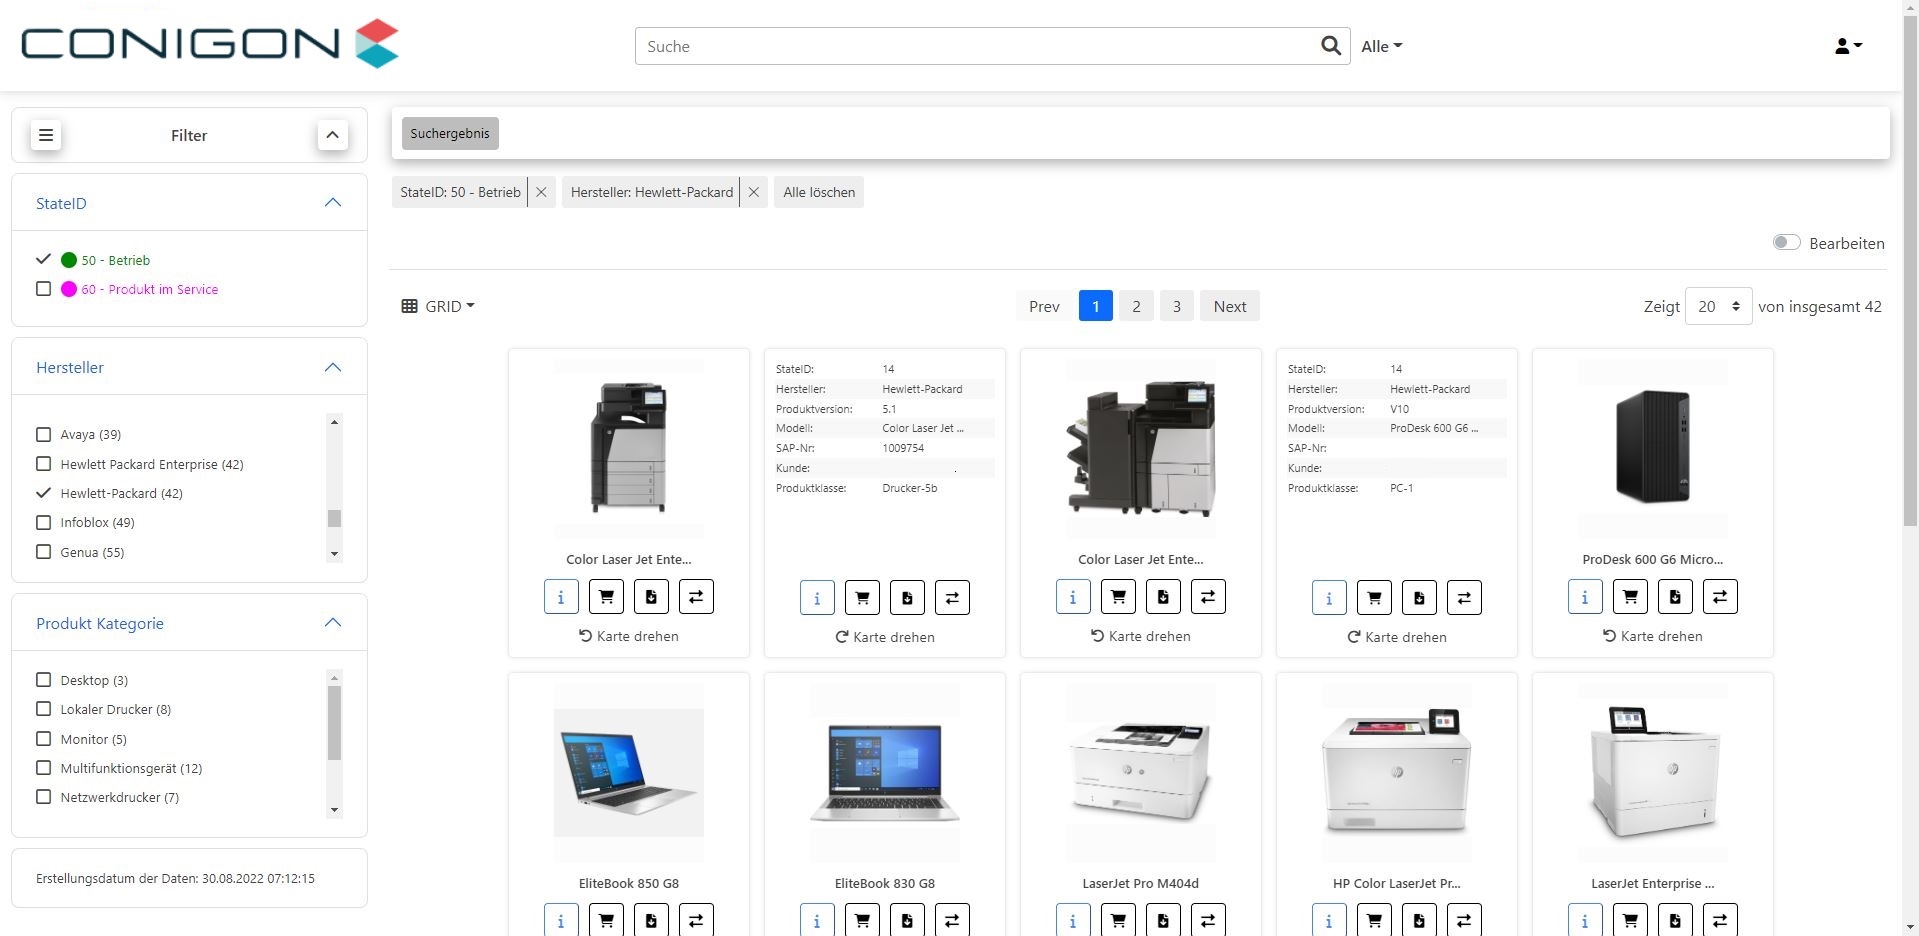Open the user account menu icon
The image size is (1919, 936).
(1848, 46)
